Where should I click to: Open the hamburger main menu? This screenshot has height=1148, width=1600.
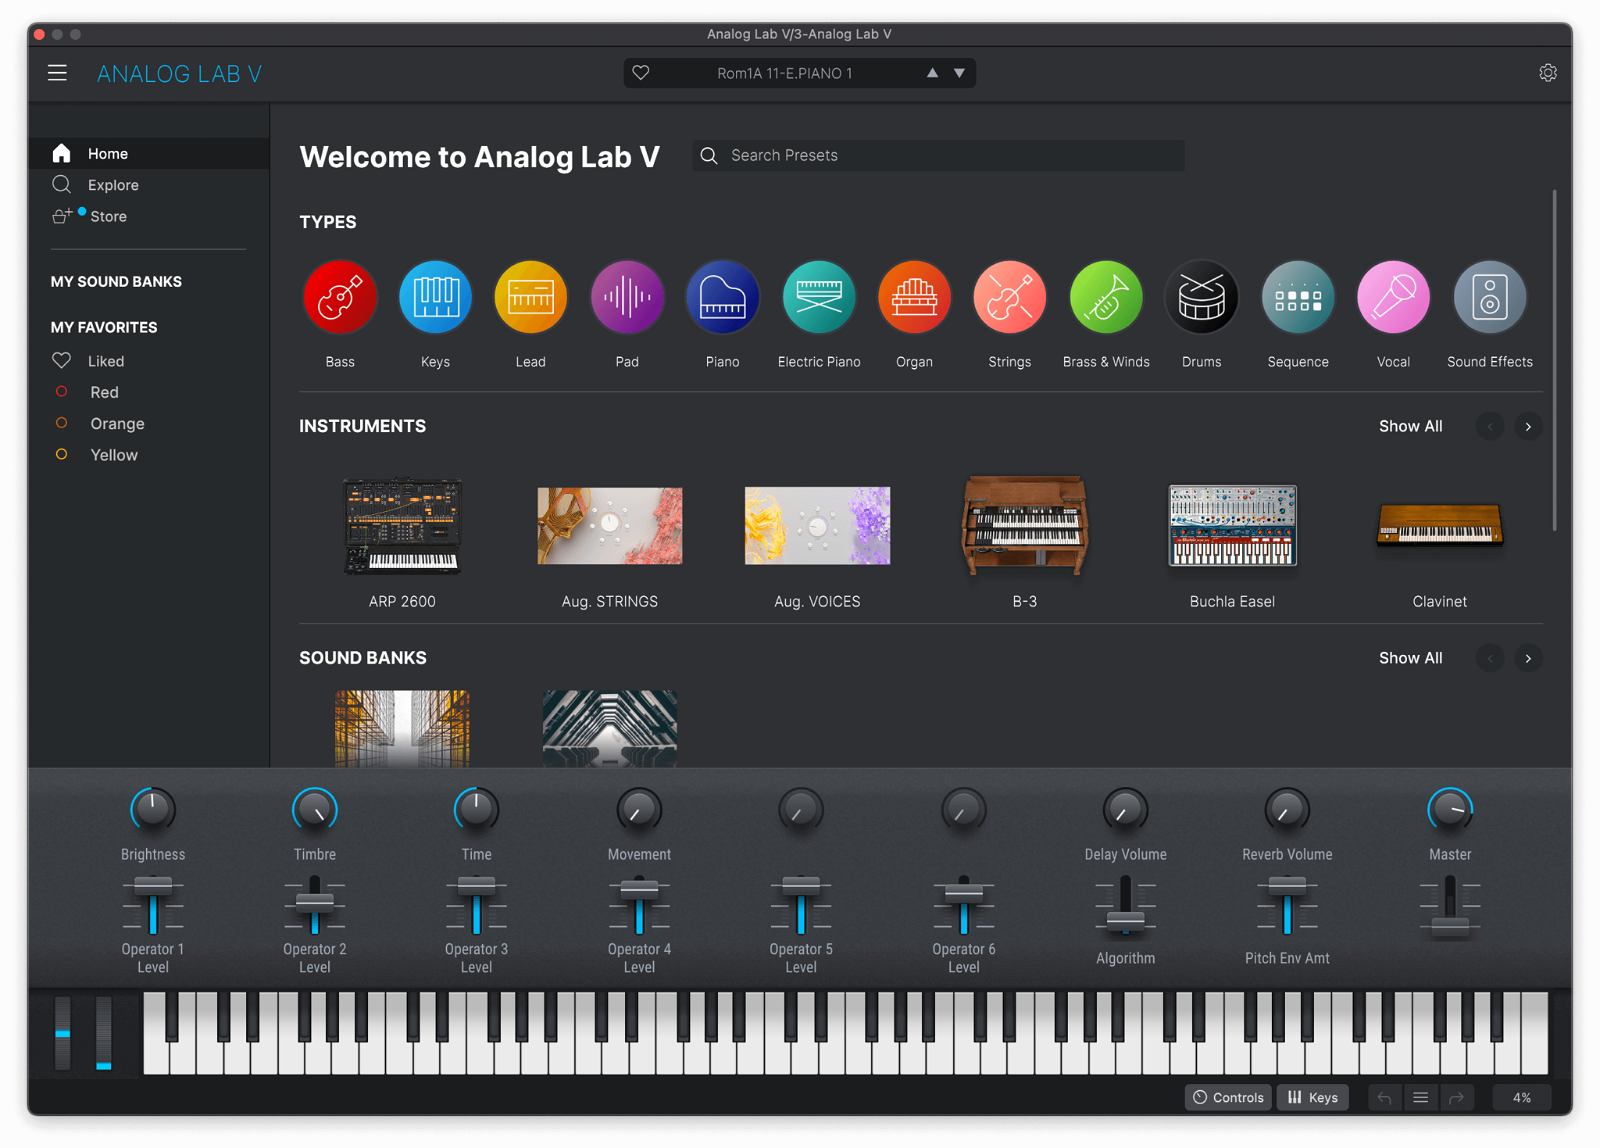57,73
